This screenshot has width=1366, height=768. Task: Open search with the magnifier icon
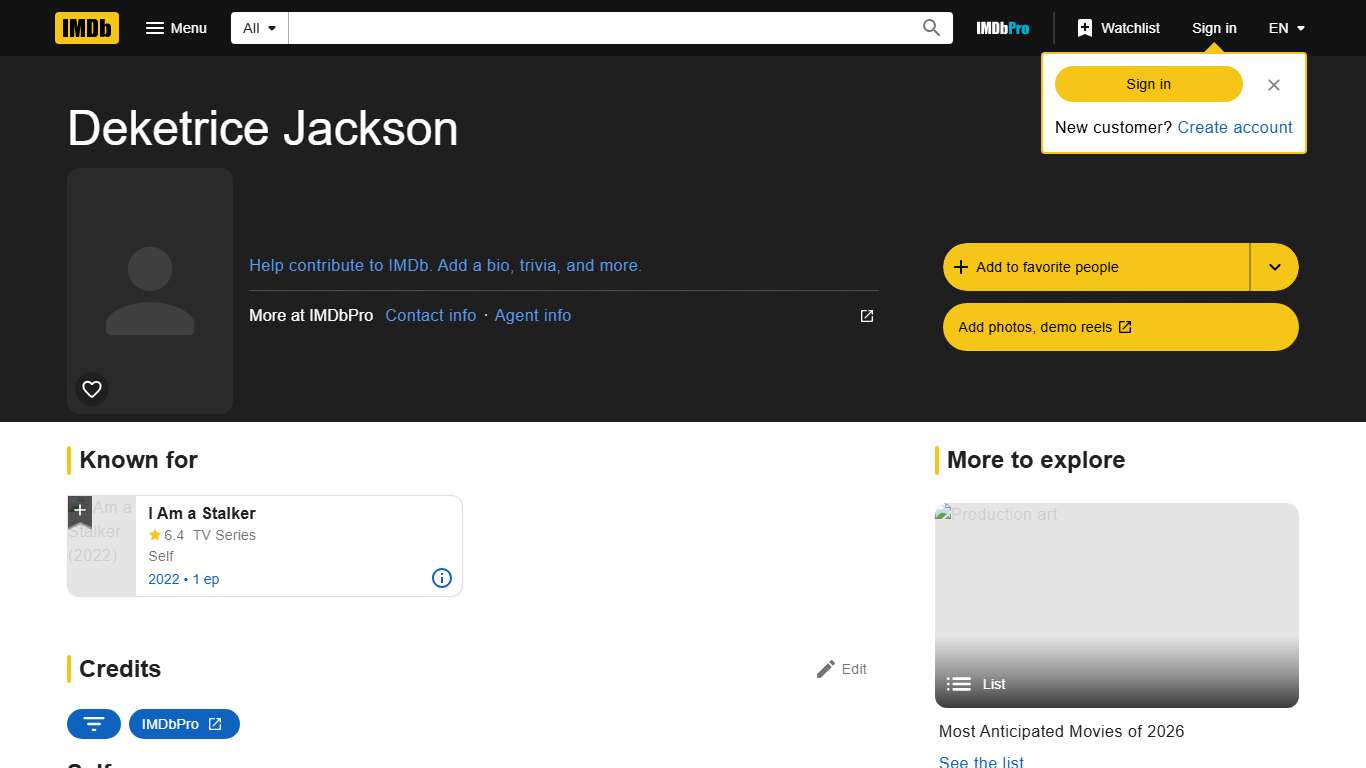coord(930,28)
